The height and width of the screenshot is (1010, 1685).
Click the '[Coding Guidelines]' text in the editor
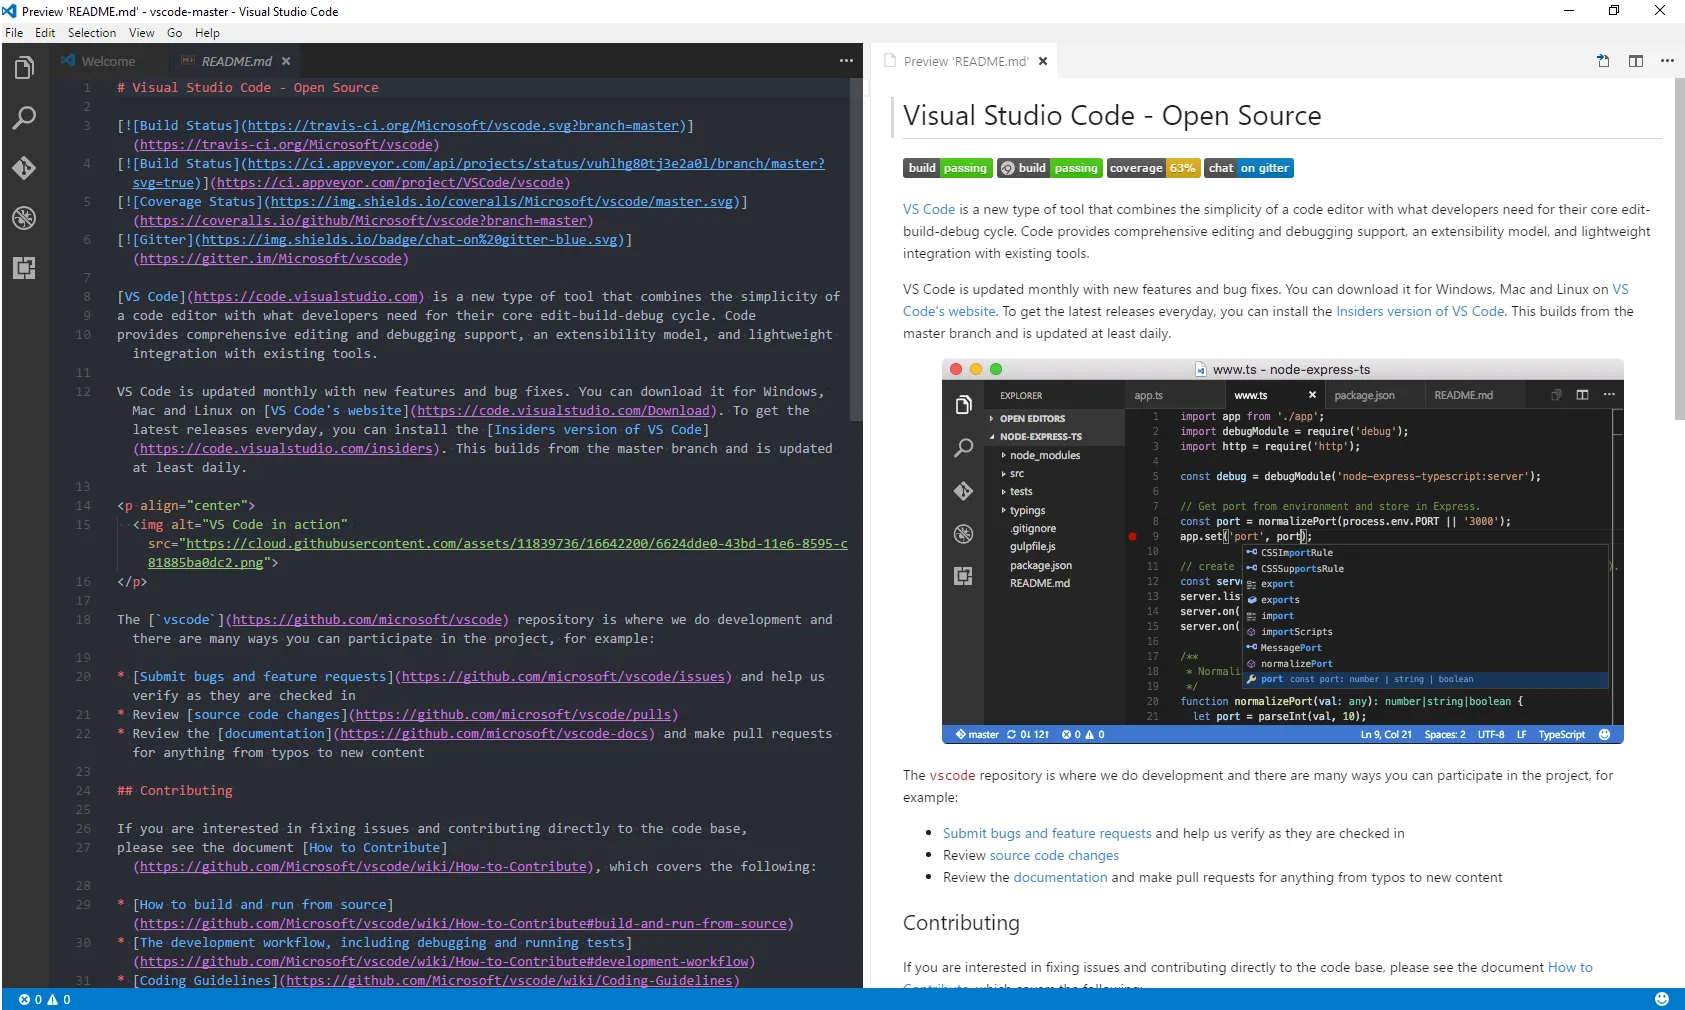[x=205, y=981]
